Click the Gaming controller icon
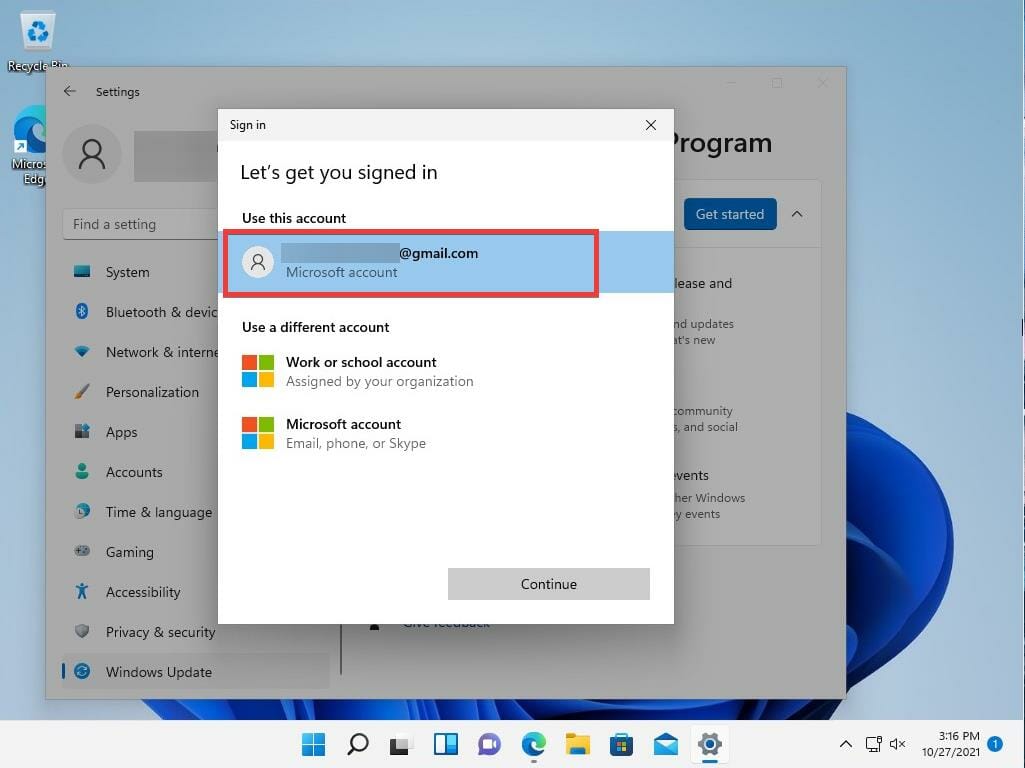Screen dimensions: 1025x768 coord(82,551)
